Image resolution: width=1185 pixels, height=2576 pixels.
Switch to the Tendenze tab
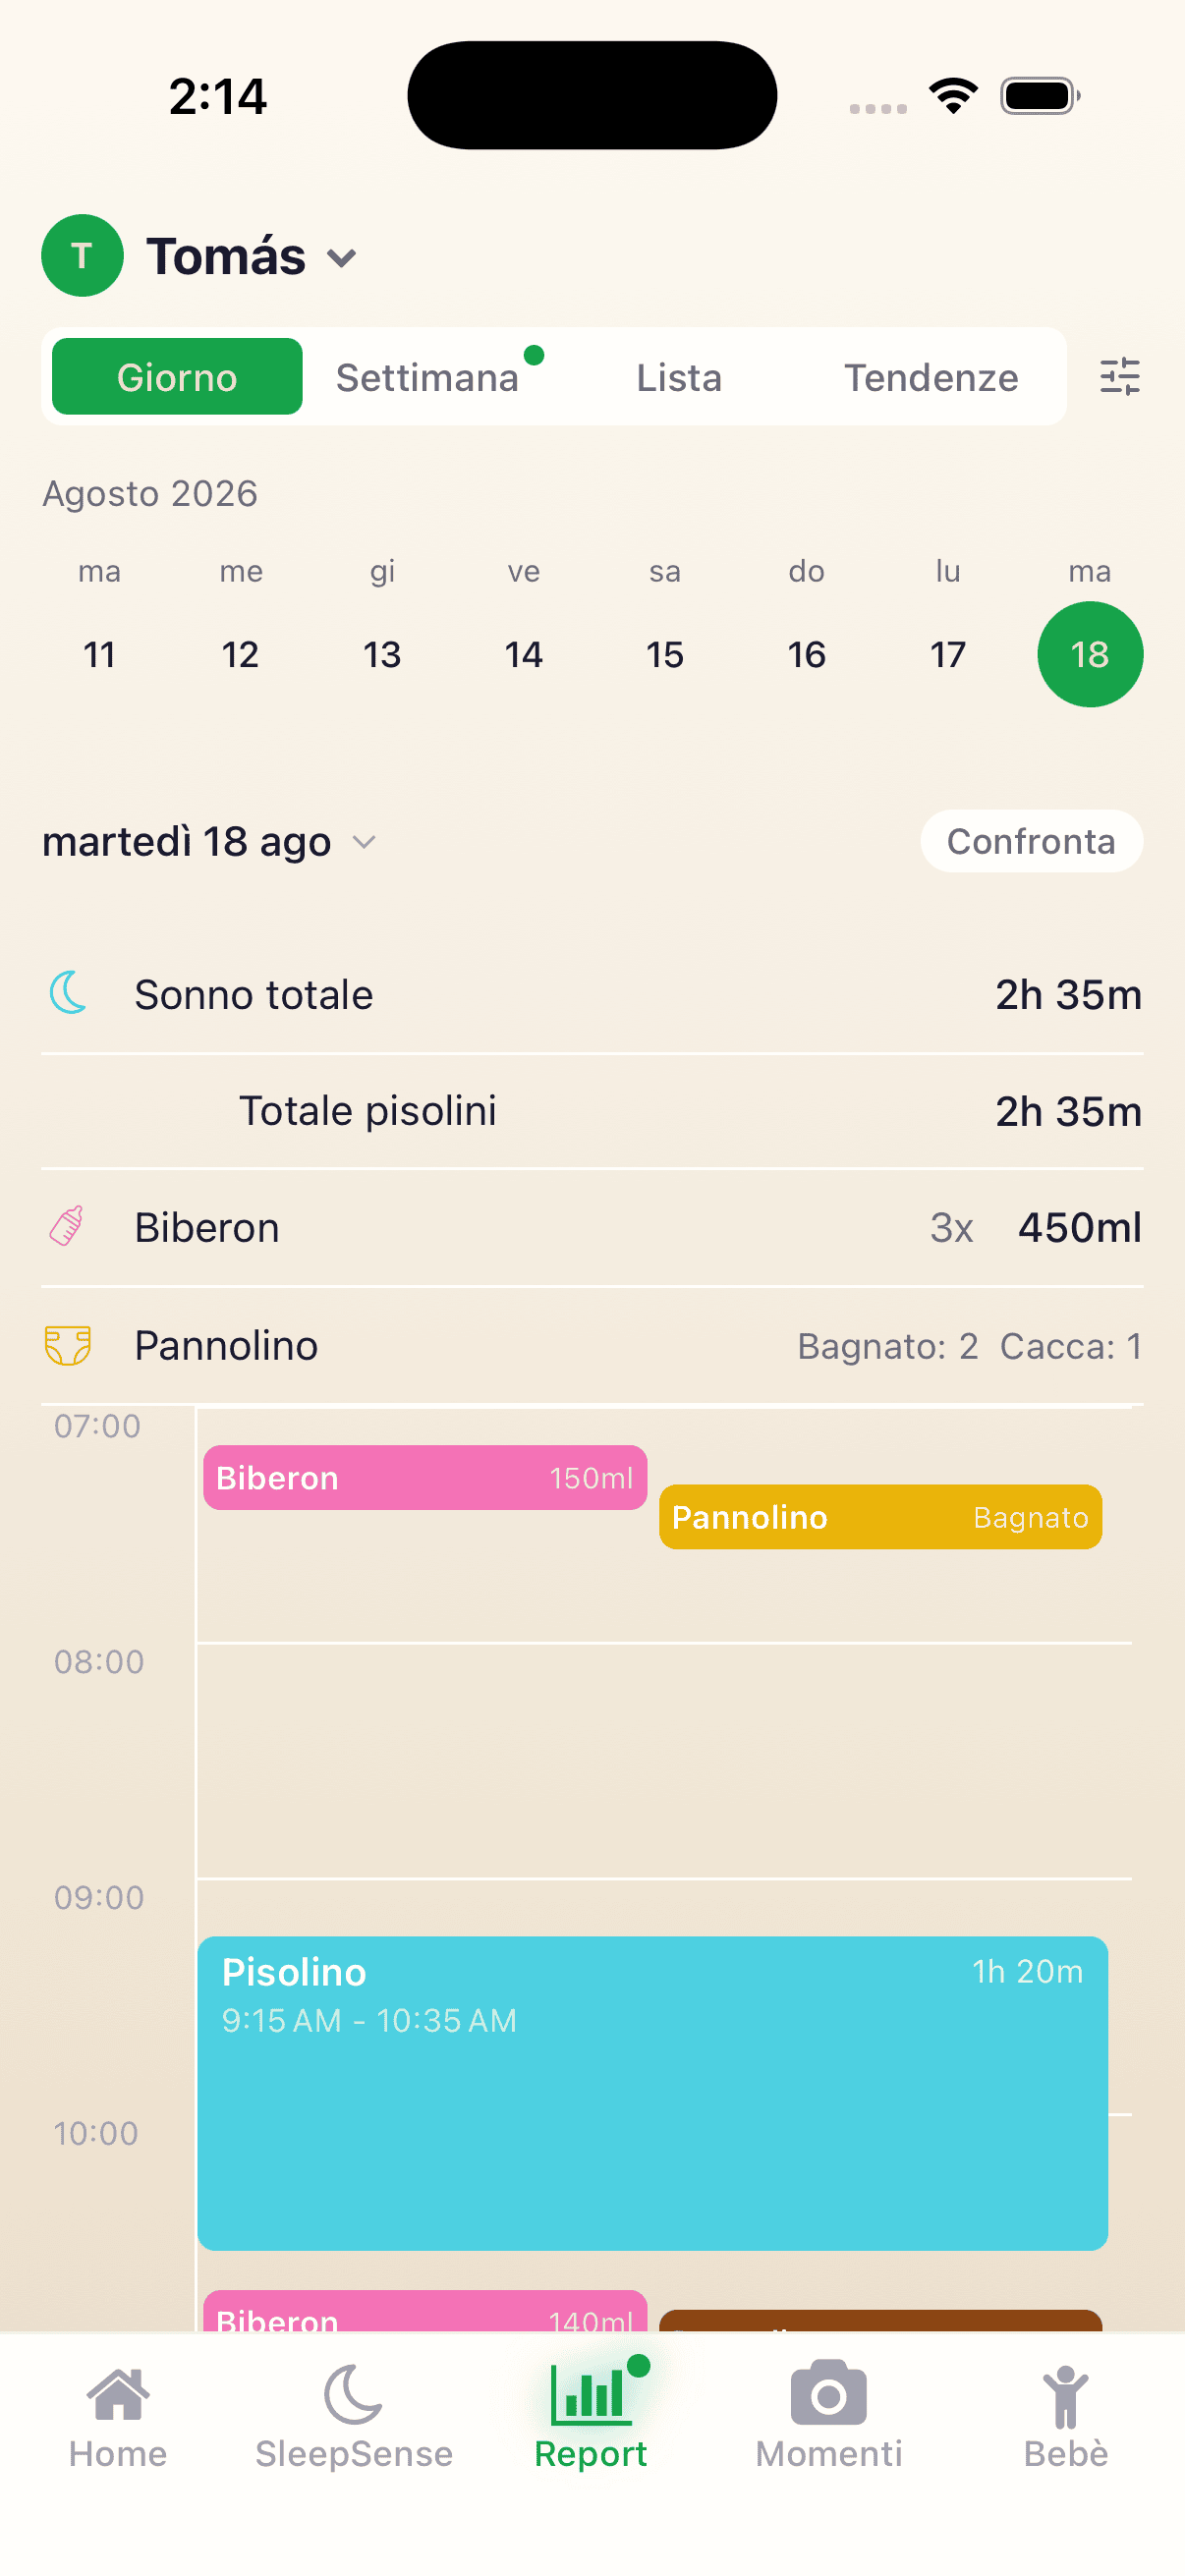point(931,377)
